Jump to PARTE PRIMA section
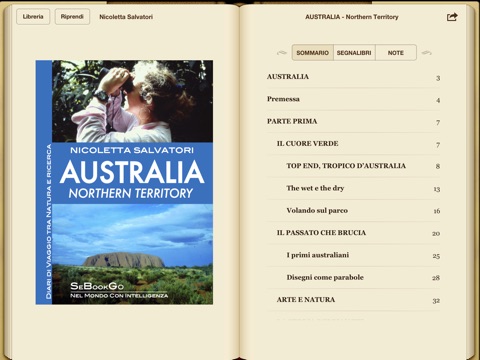 353,122
